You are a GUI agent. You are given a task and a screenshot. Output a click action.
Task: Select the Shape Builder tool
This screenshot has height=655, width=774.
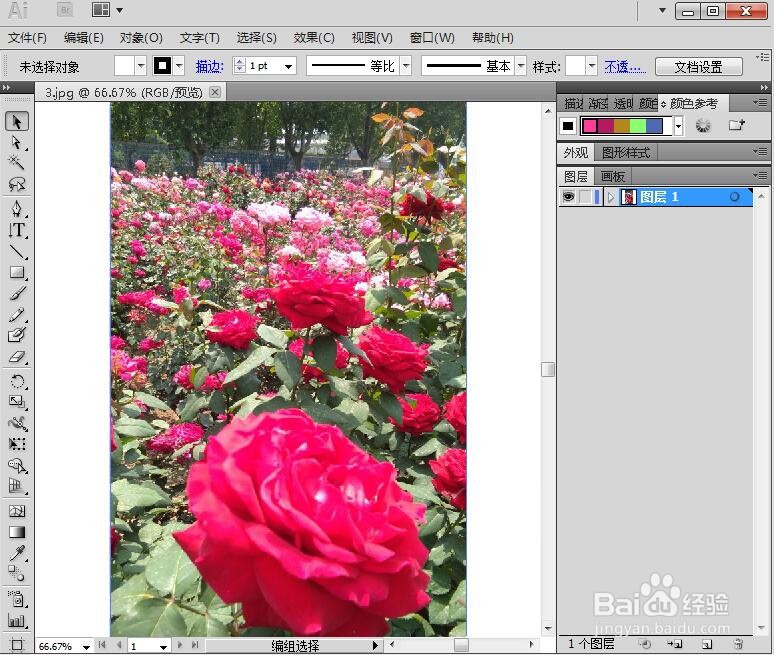[x=17, y=465]
